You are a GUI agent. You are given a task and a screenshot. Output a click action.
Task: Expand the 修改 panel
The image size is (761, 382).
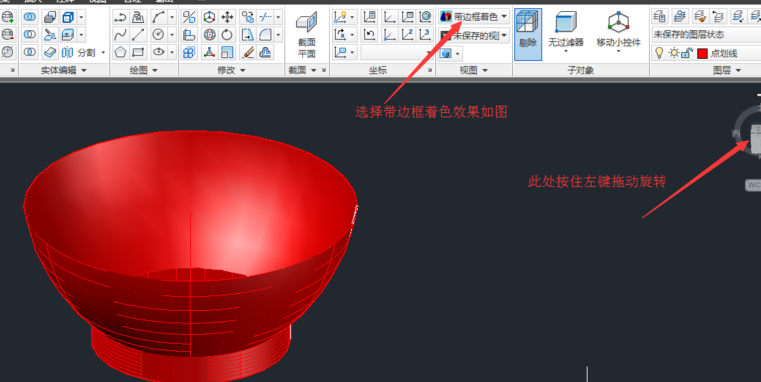tap(232, 70)
